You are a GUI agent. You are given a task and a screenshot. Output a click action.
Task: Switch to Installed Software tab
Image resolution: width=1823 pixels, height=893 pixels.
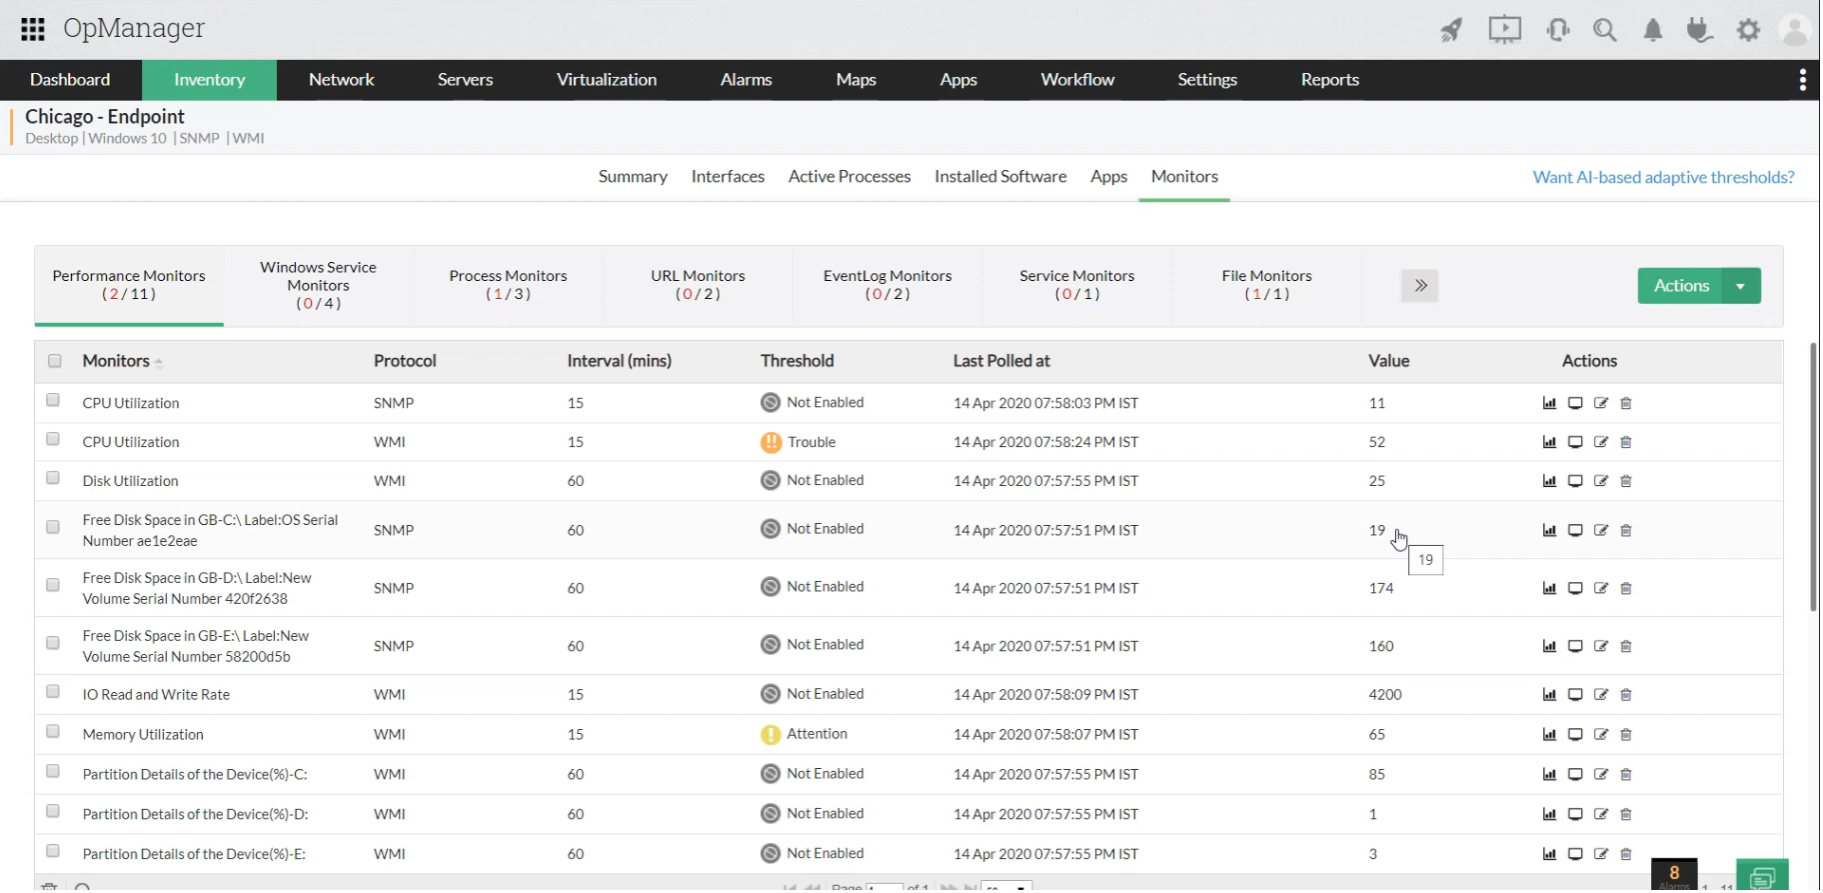point(1000,177)
